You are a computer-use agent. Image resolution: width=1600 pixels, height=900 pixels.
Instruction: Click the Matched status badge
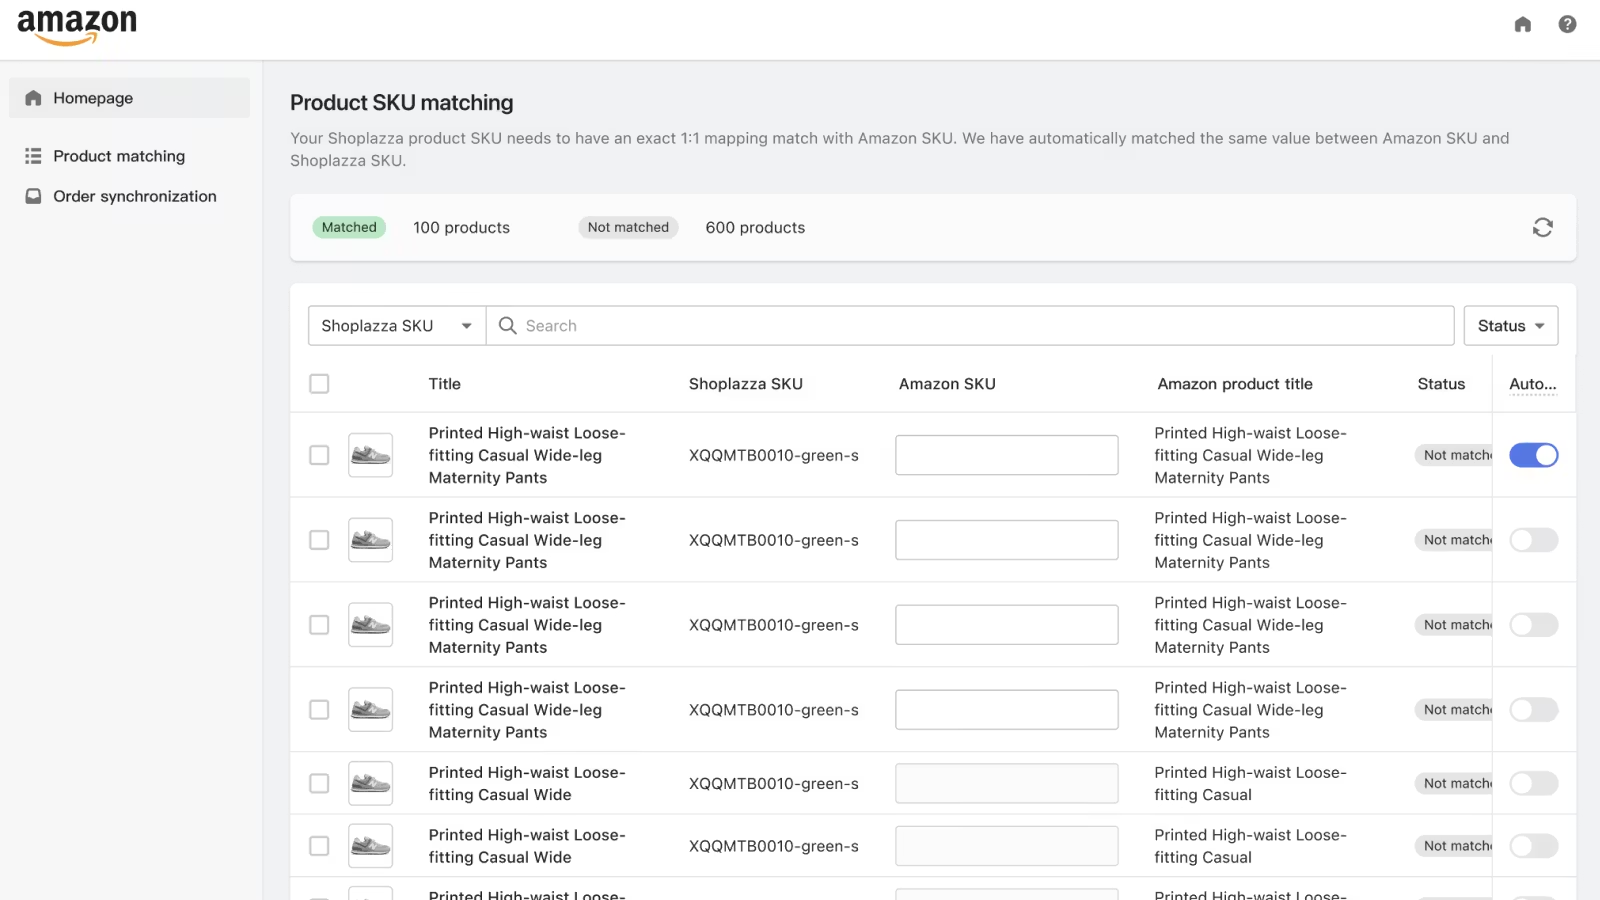coord(349,227)
